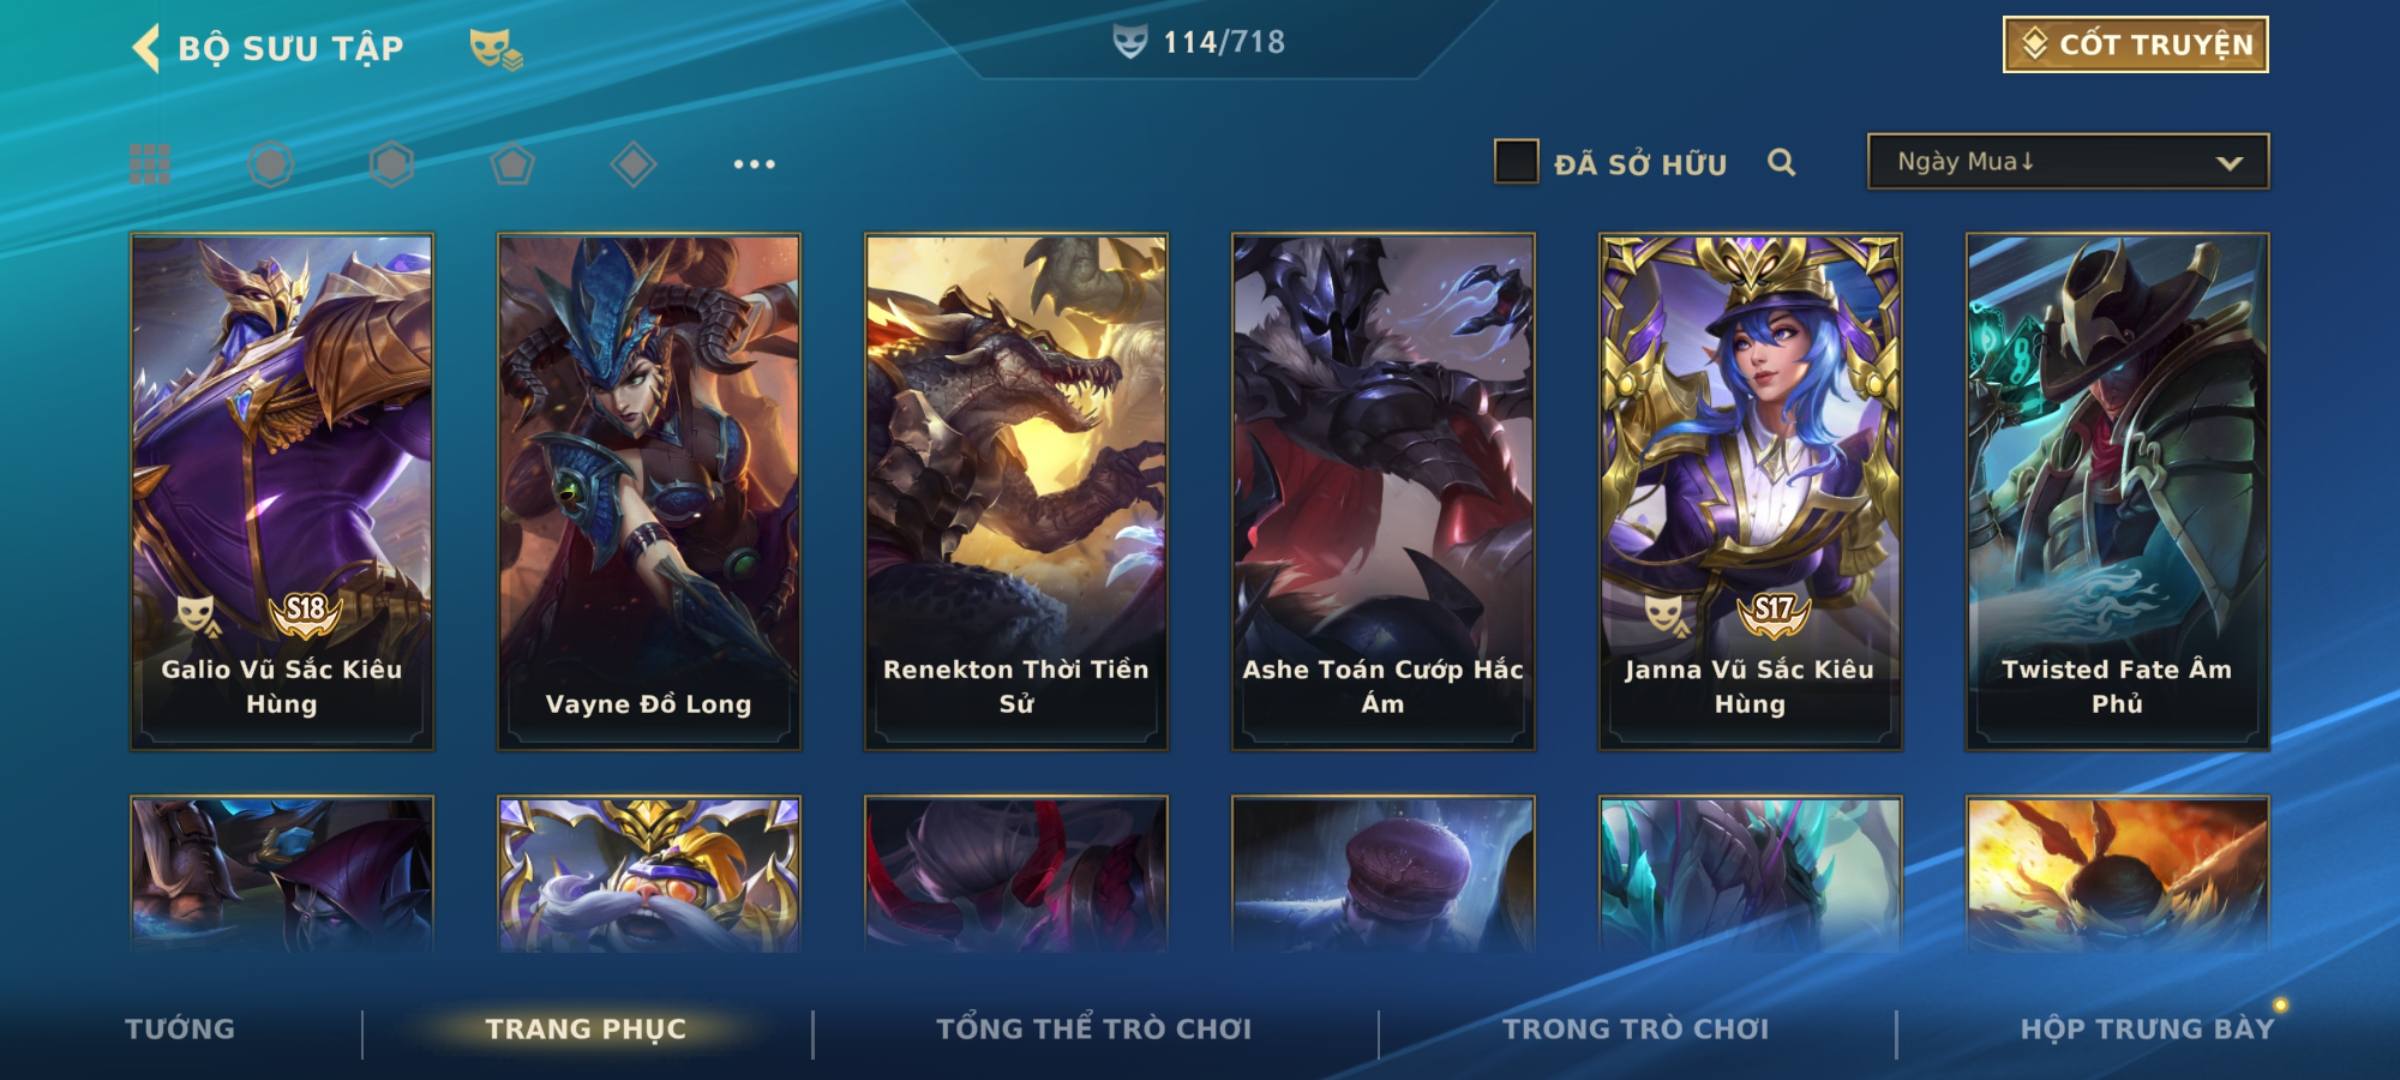Viewport: 2400px width, 1080px height.
Task: Open the Tổng Thể Trò Chơi tab
Action: click(1094, 1029)
